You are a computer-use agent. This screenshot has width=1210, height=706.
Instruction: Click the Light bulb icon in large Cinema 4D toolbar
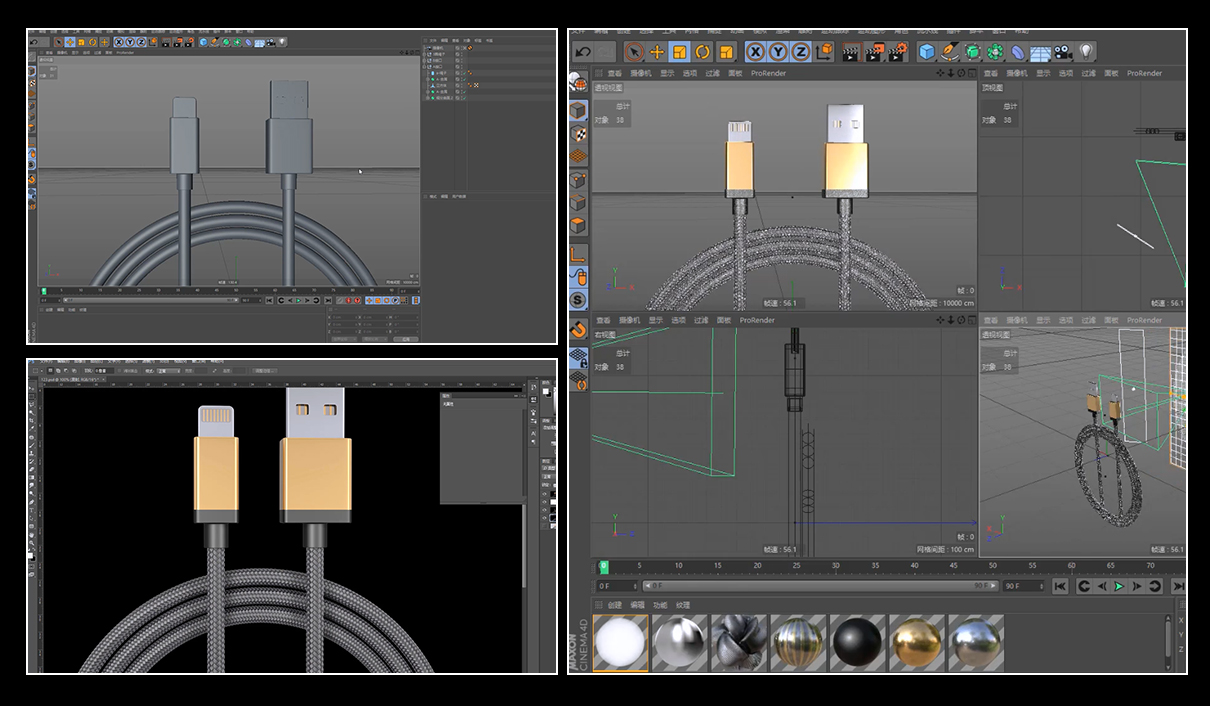point(1086,51)
